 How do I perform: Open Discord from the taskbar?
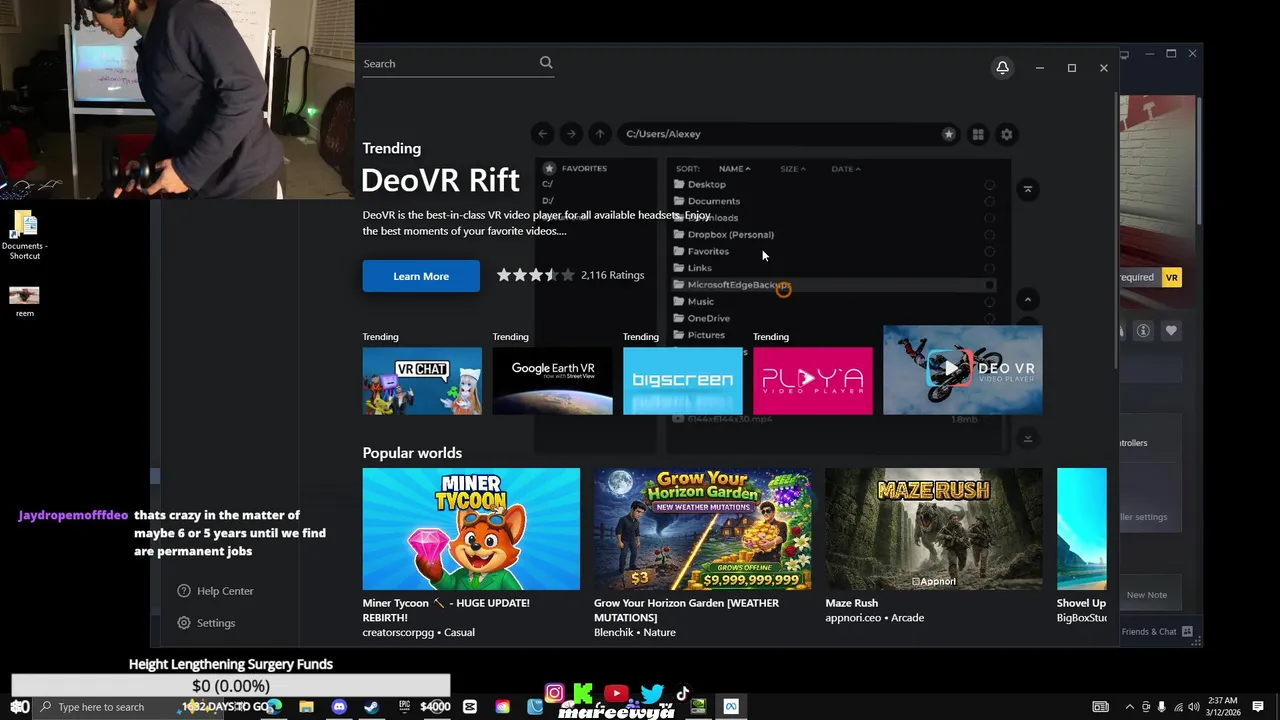[x=339, y=707]
